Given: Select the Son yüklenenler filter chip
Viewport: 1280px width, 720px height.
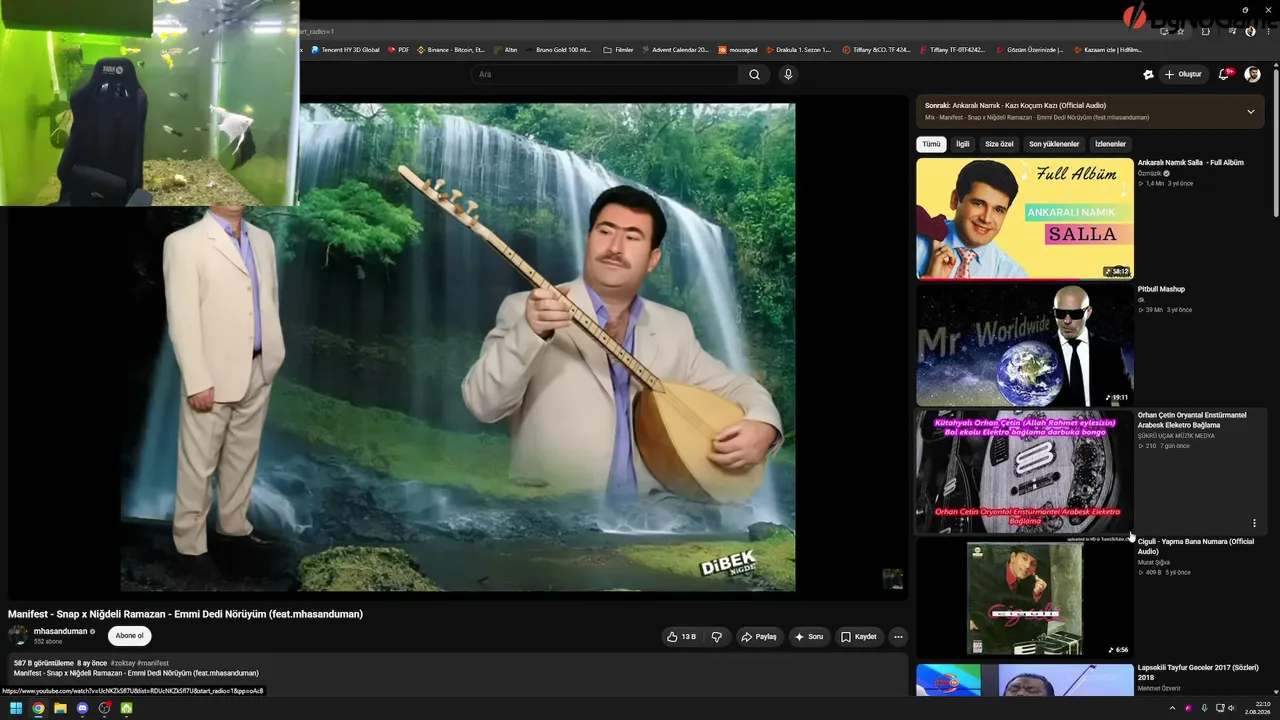Looking at the screenshot, I should (x=1054, y=144).
